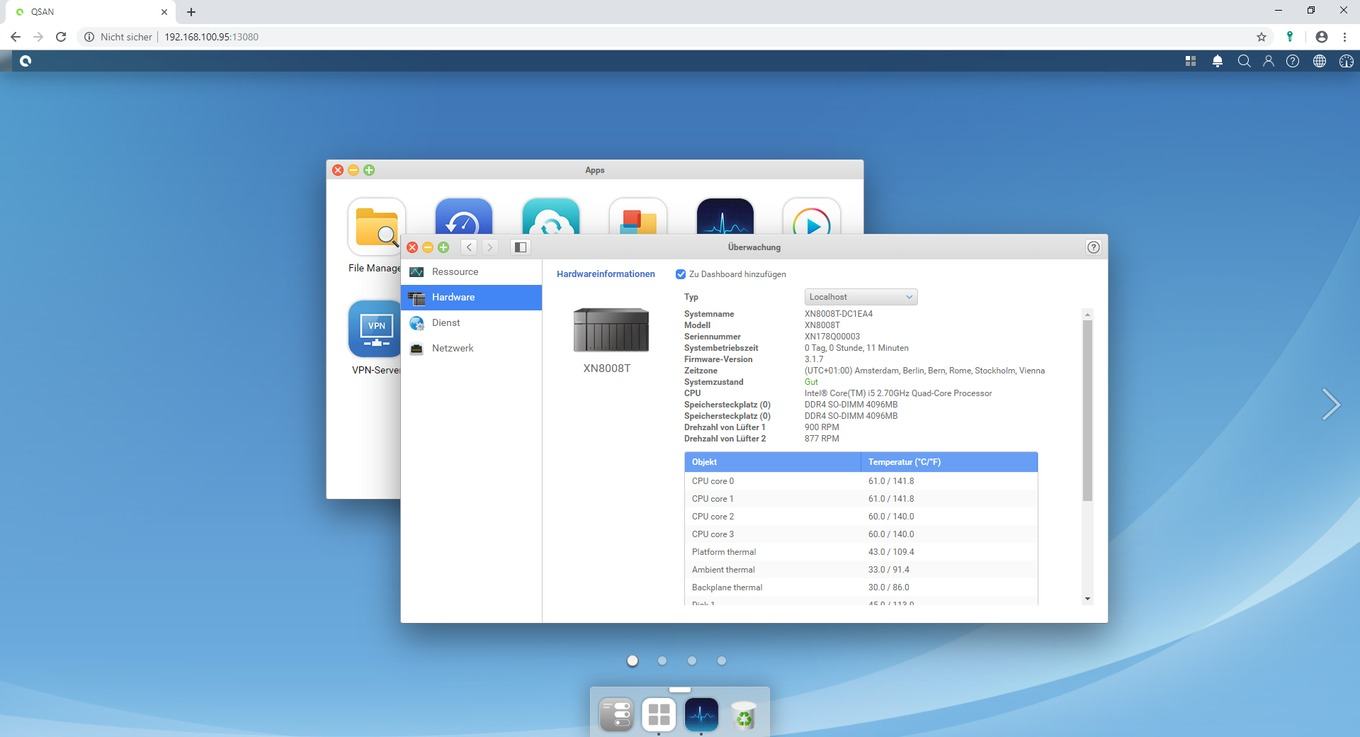The width and height of the screenshot is (1360, 737).
Task: Open the Chrome three-dot menu
Action: (x=1345, y=37)
